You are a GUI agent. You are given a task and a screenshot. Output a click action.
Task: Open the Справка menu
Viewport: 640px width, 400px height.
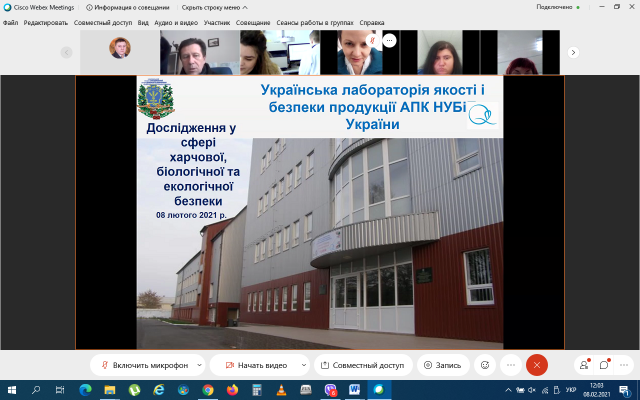point(372,23)
